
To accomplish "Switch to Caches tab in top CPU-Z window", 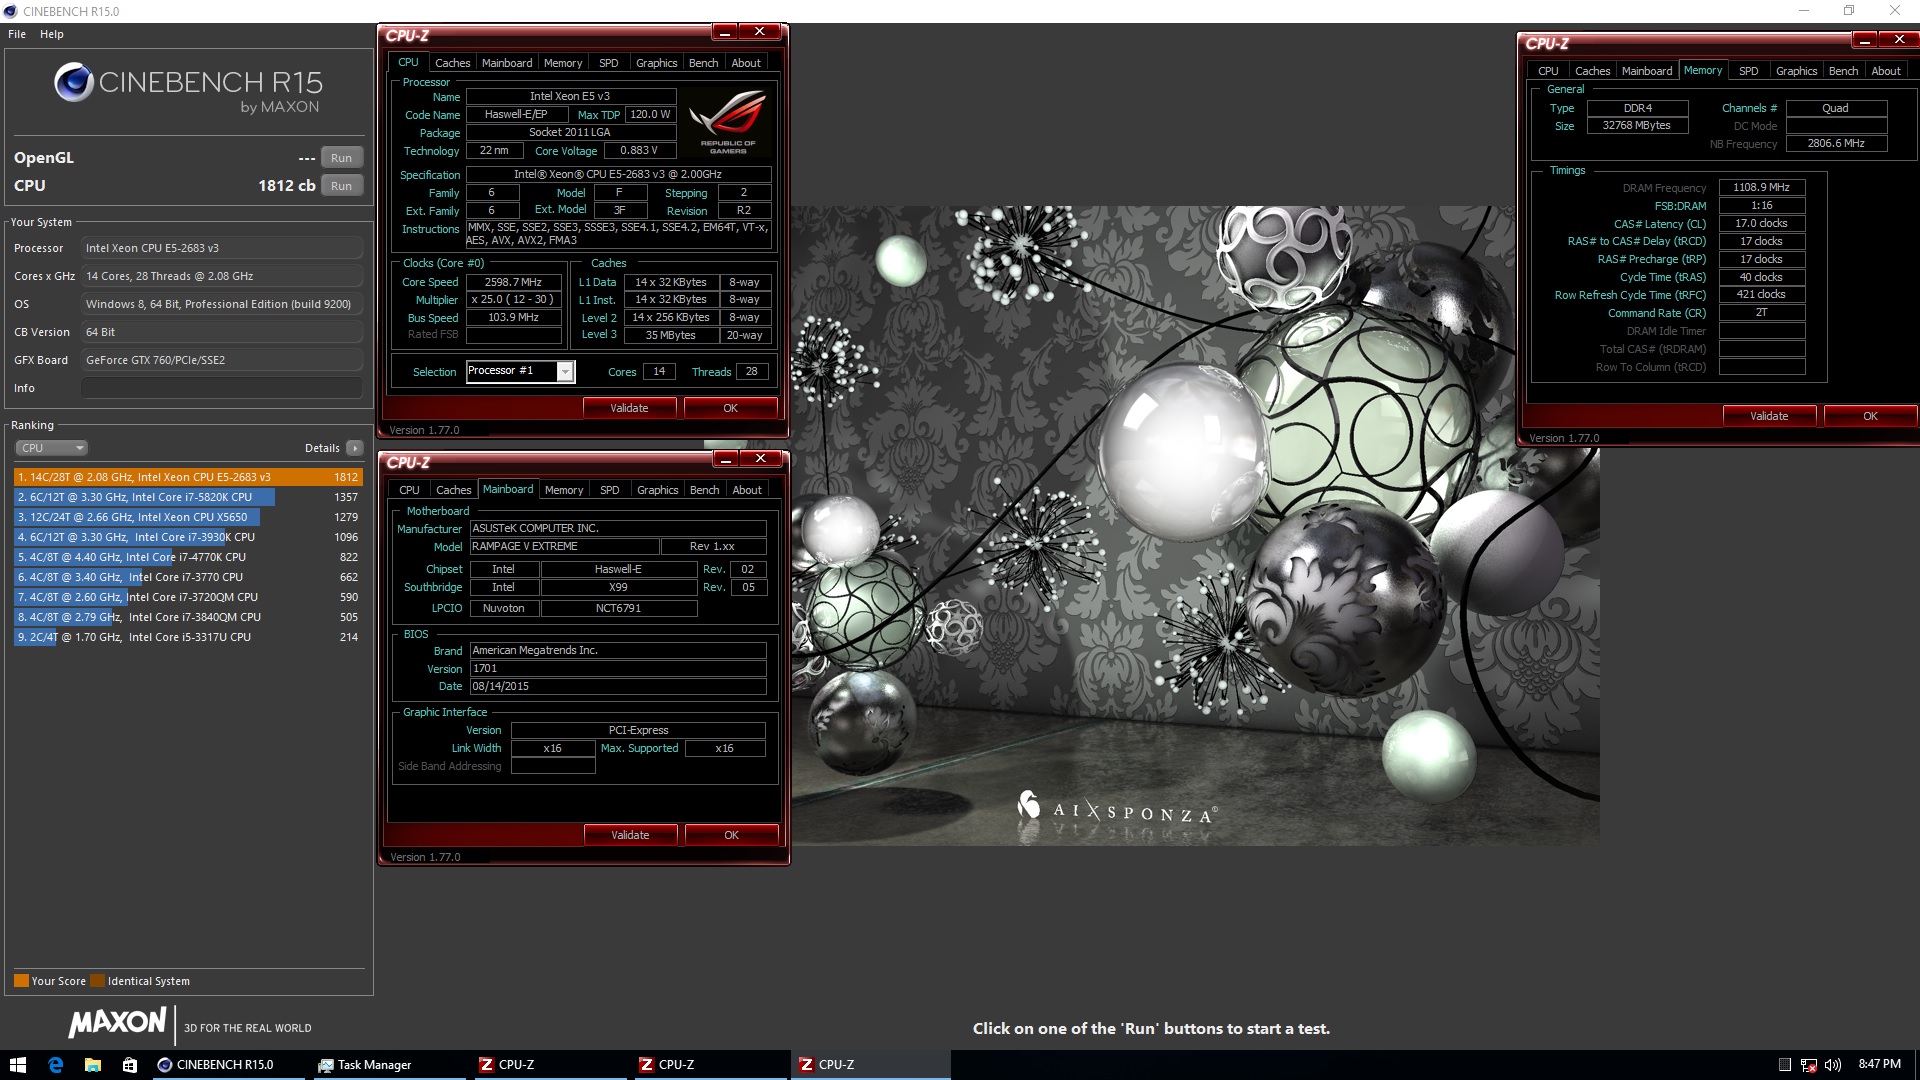I will point(452,63).
